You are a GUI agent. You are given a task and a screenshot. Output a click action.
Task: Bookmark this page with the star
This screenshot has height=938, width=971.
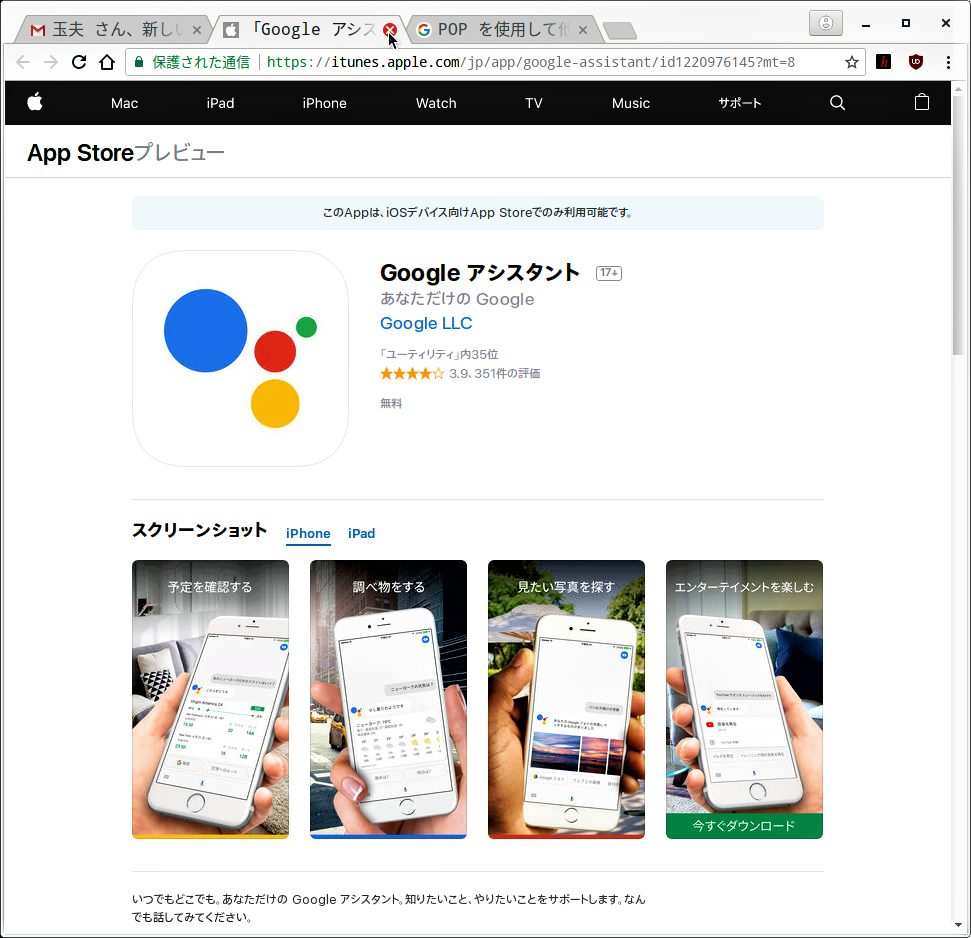point(852,62)
